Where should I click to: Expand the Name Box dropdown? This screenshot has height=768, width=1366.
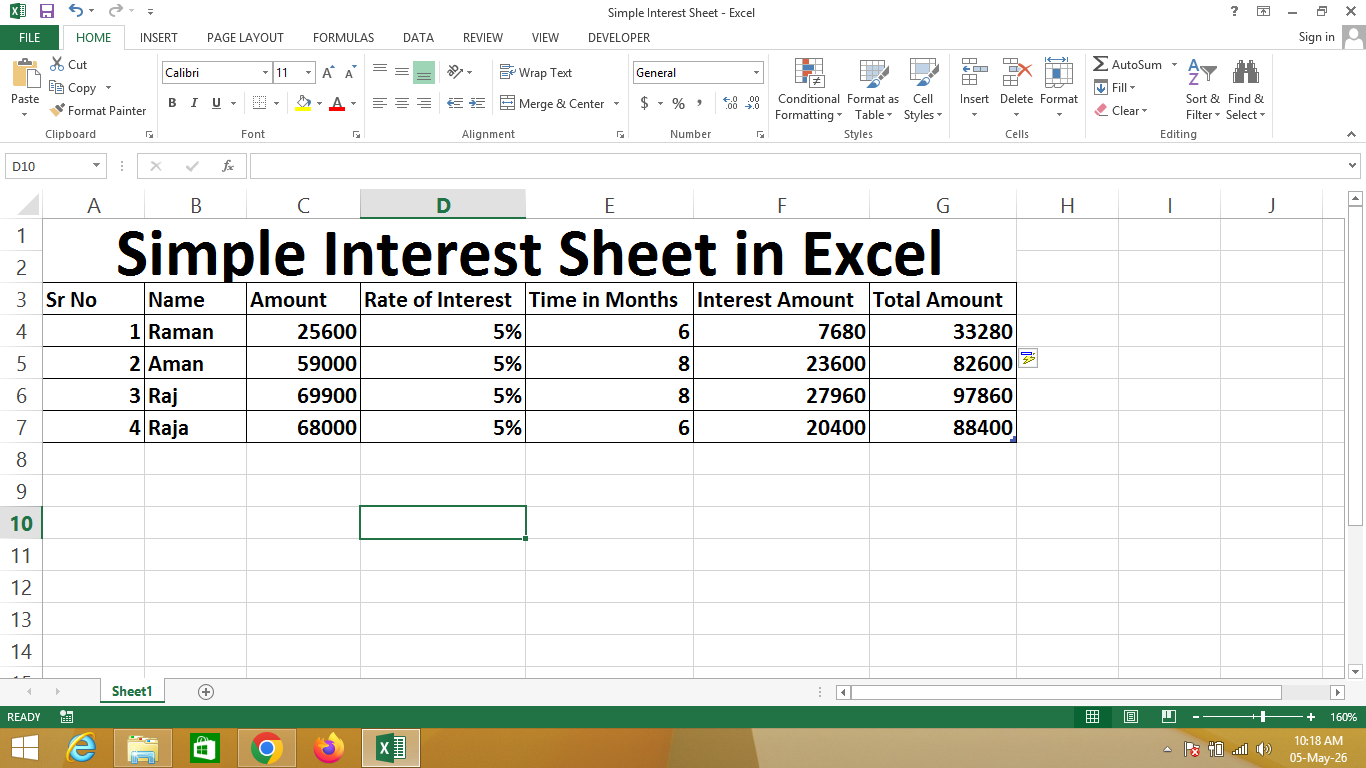point(97,166)
